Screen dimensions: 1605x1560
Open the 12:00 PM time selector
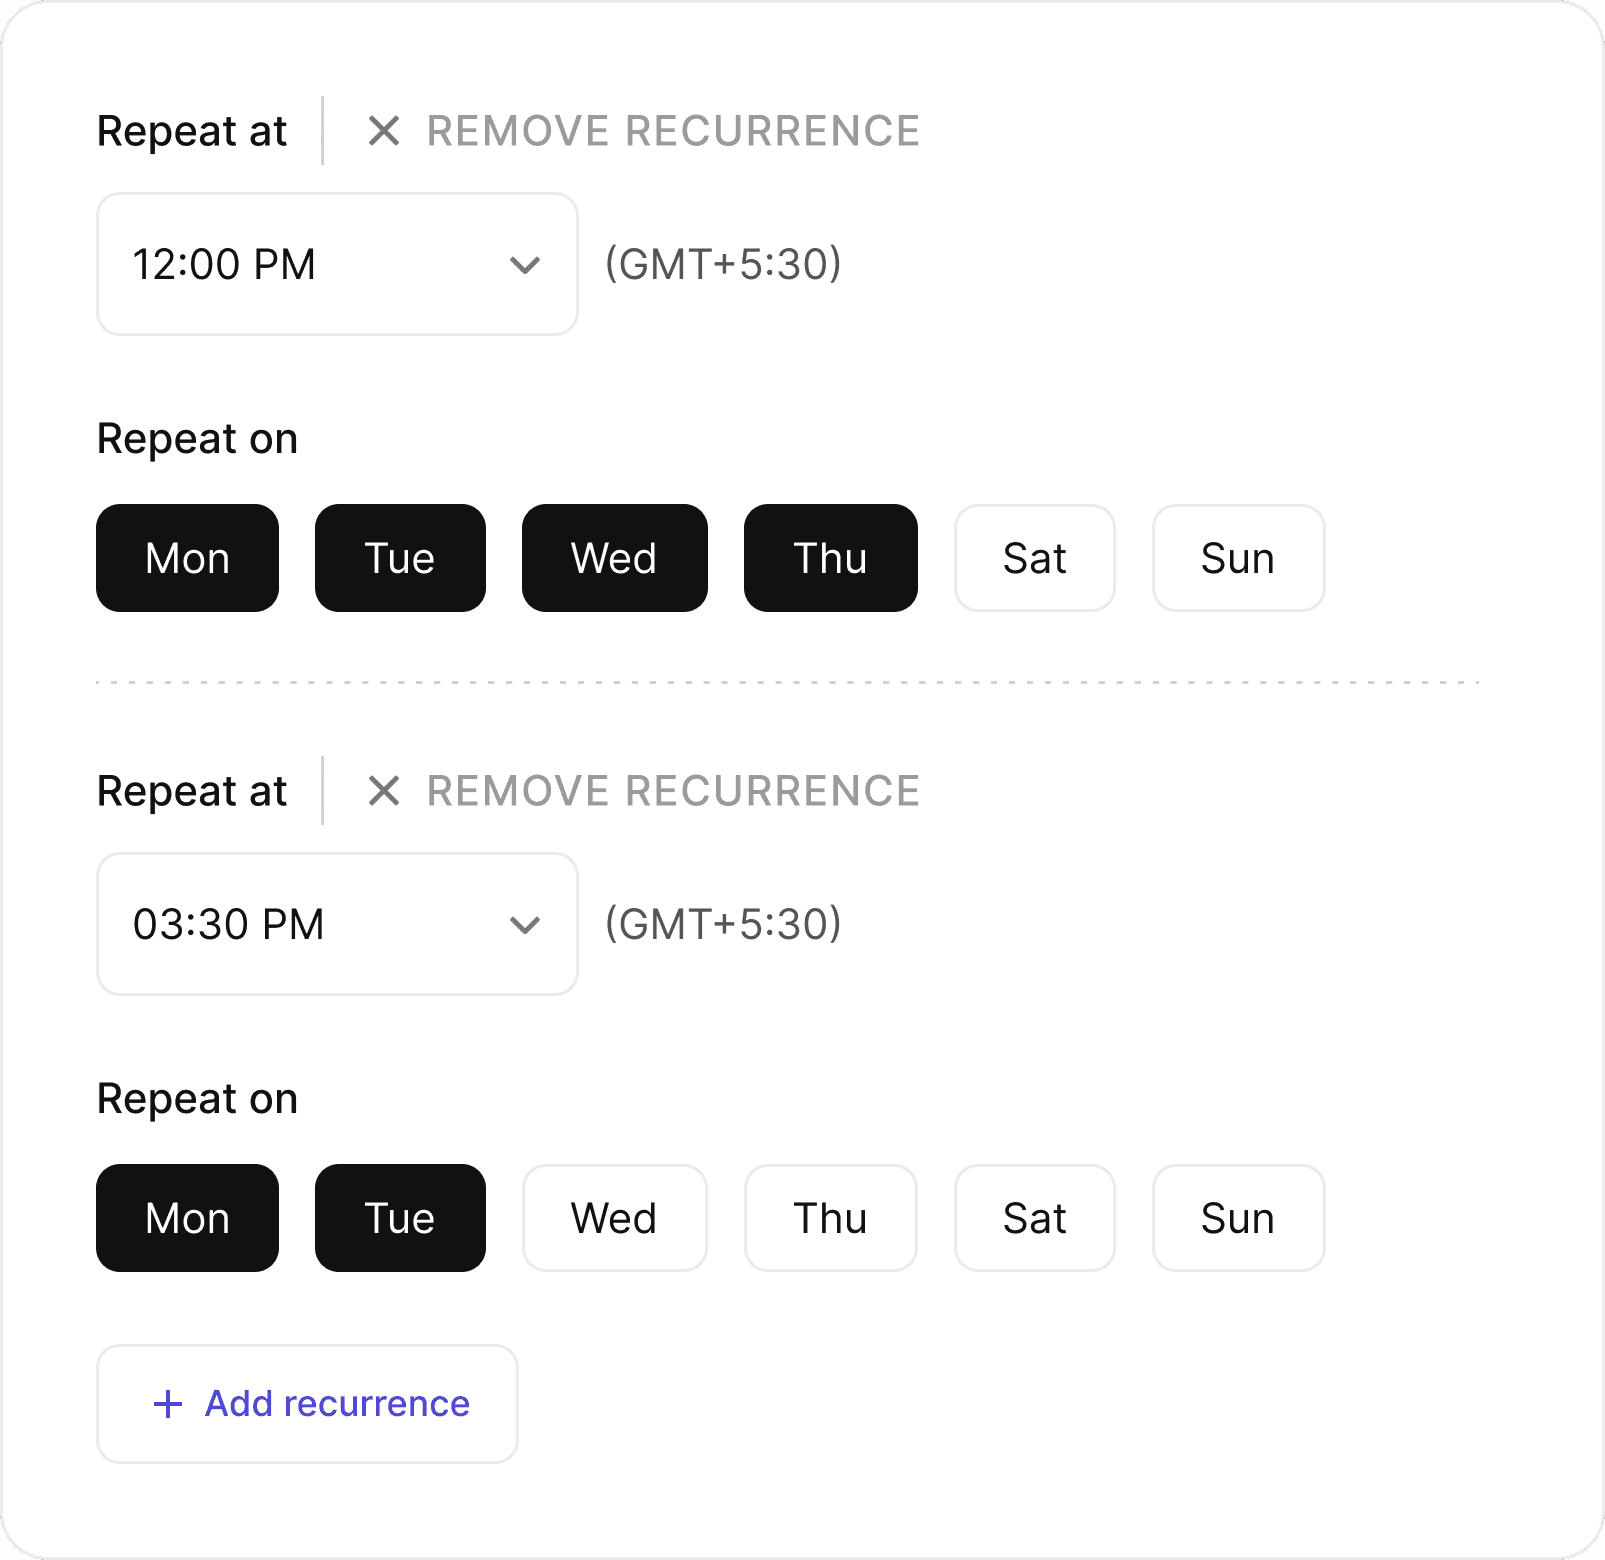pyautogui.click(x=300, y=264)
